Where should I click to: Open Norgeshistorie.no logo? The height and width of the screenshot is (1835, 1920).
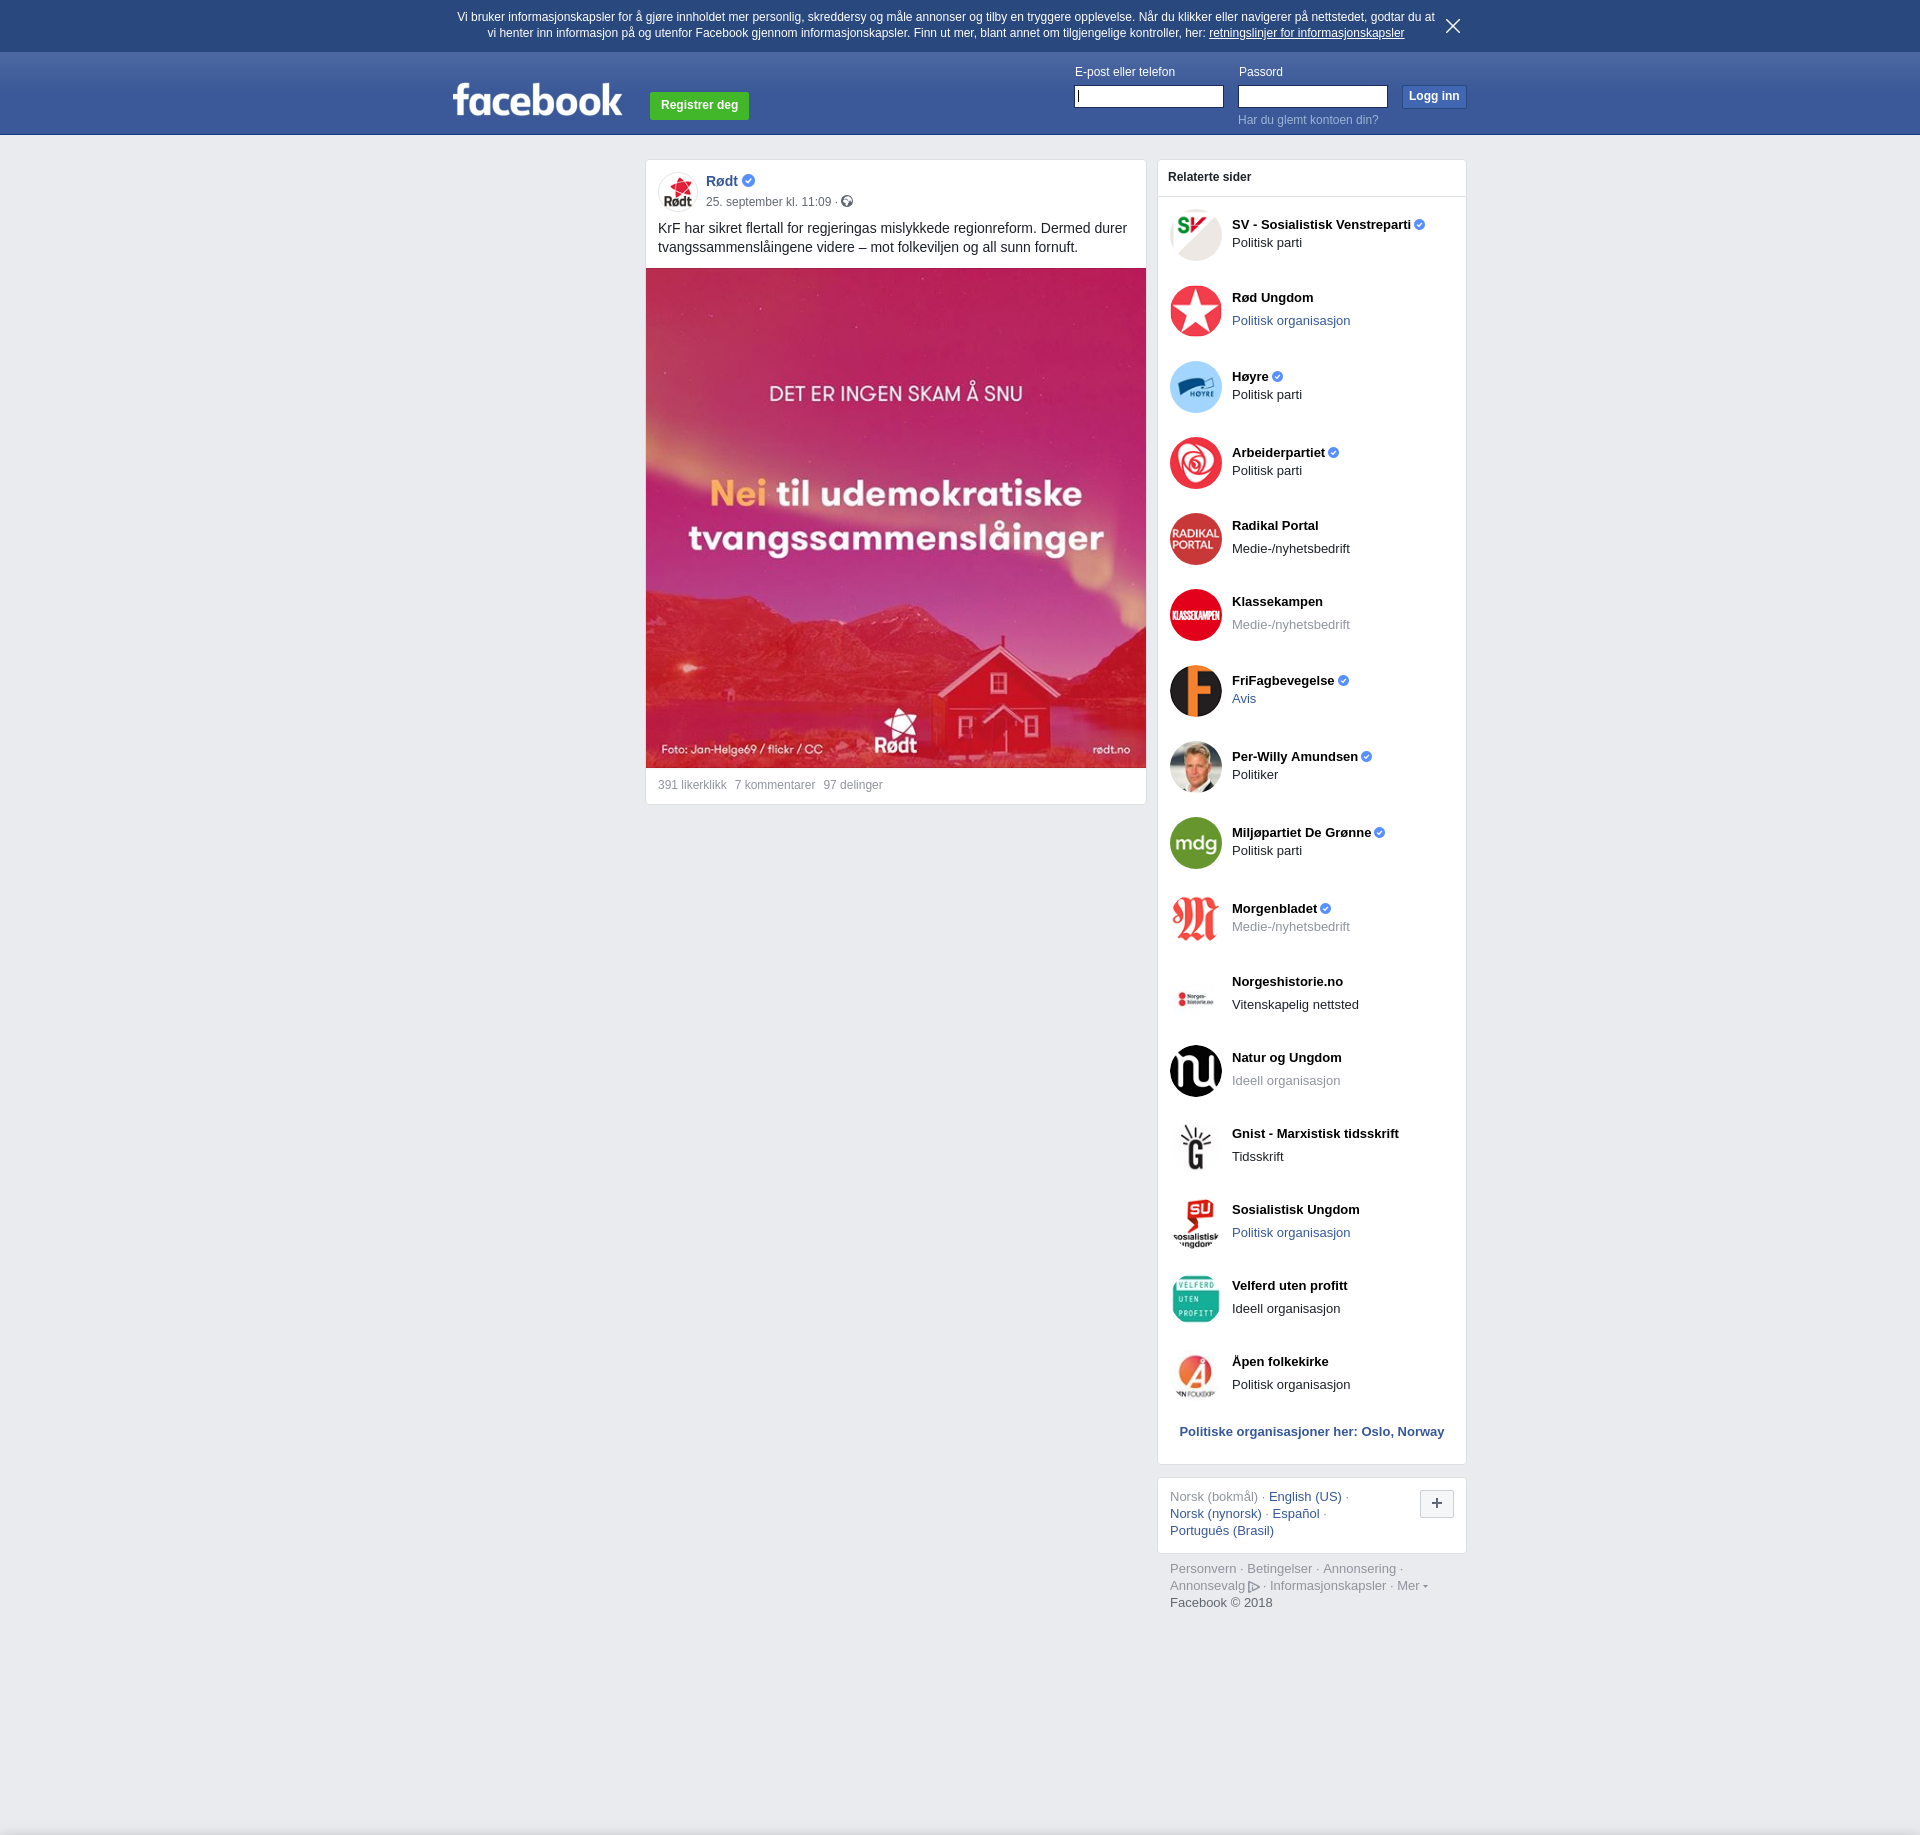(1196, 995)
